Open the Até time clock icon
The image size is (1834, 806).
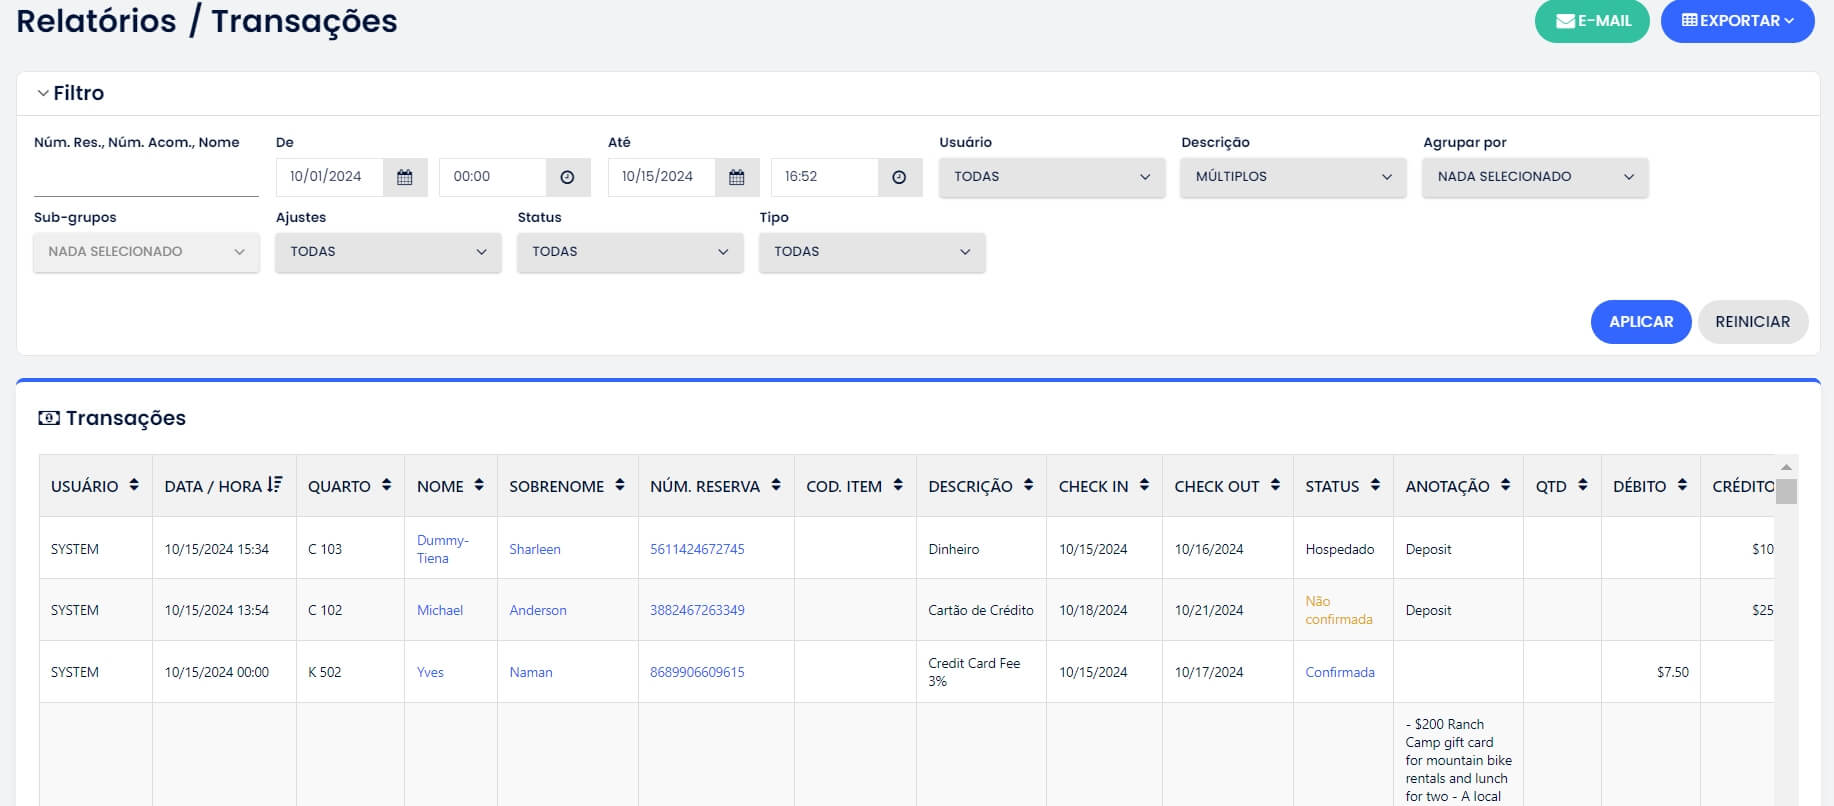tap(899, 177)
